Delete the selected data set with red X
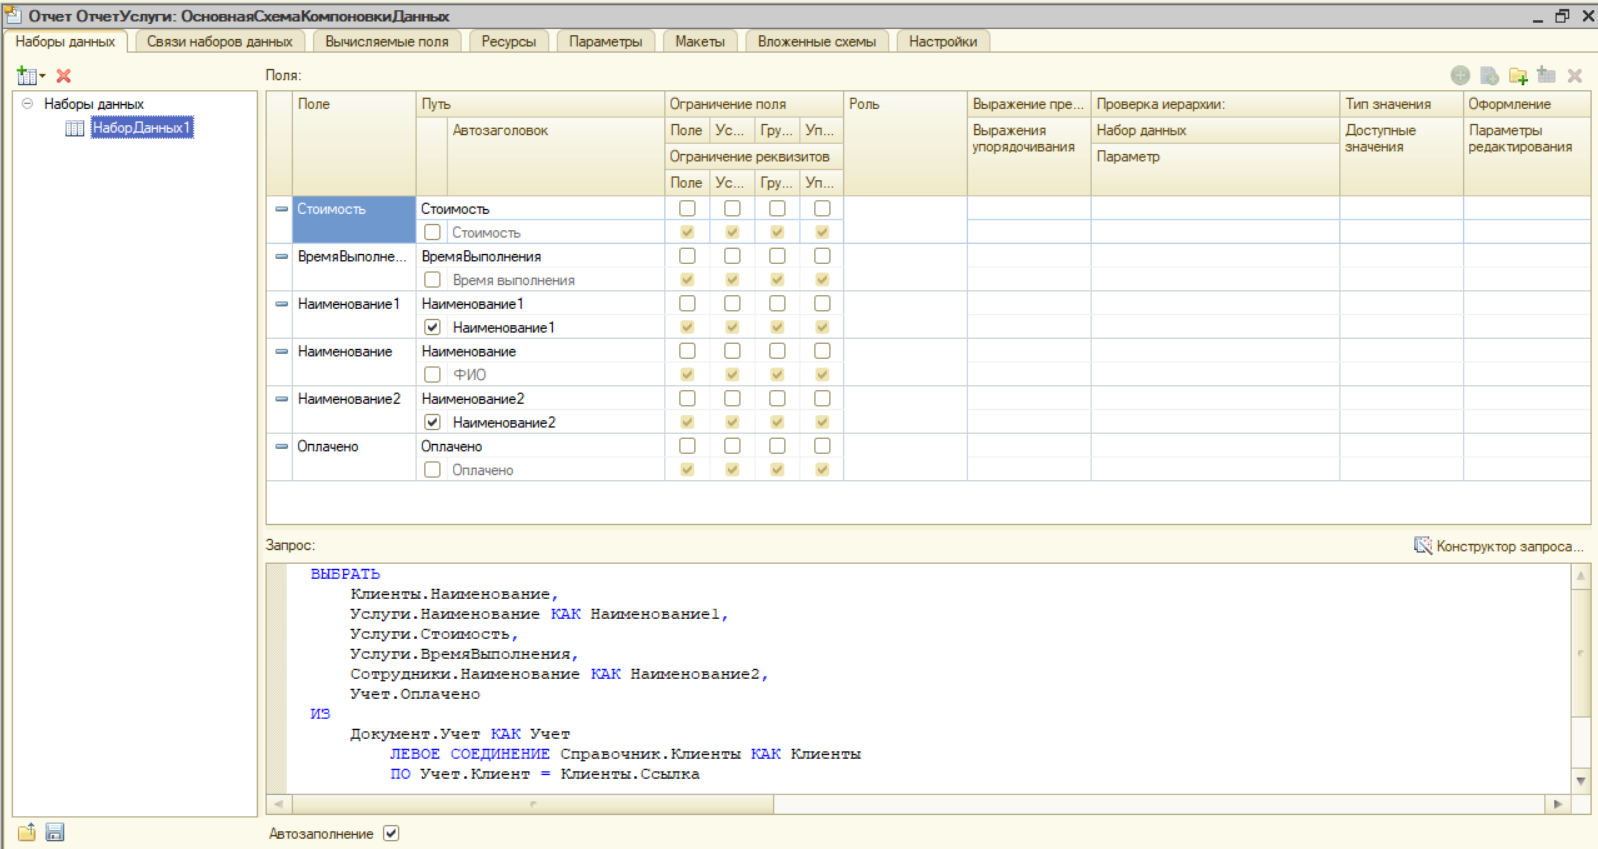This screenshot has width=1598, height=849. pos(64,76)
